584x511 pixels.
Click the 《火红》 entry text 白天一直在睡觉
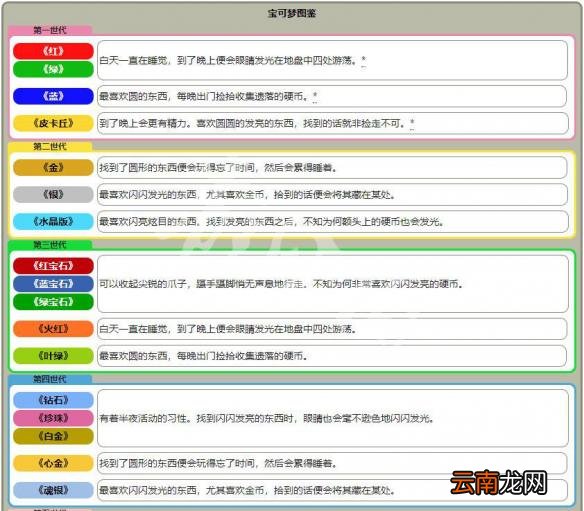coord(133,329)
